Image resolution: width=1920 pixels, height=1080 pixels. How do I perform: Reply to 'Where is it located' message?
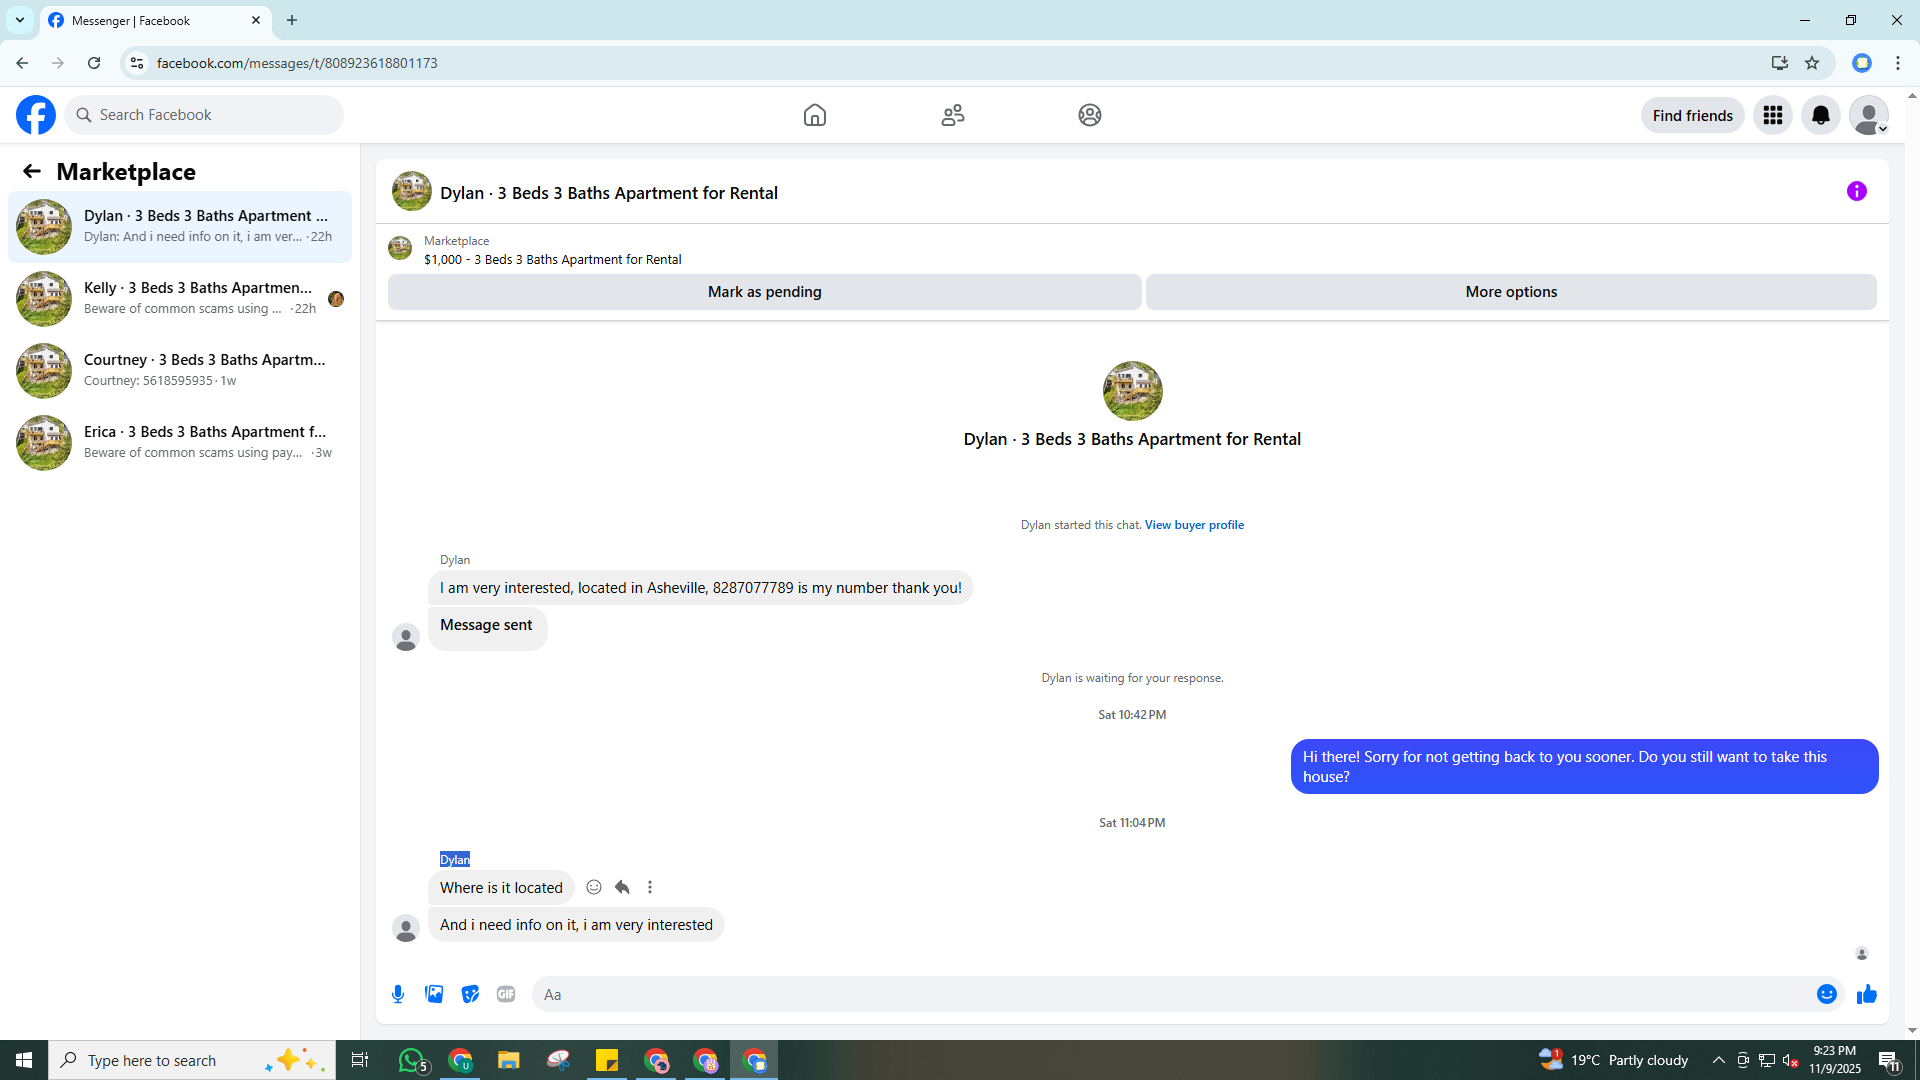click(622, 887)
